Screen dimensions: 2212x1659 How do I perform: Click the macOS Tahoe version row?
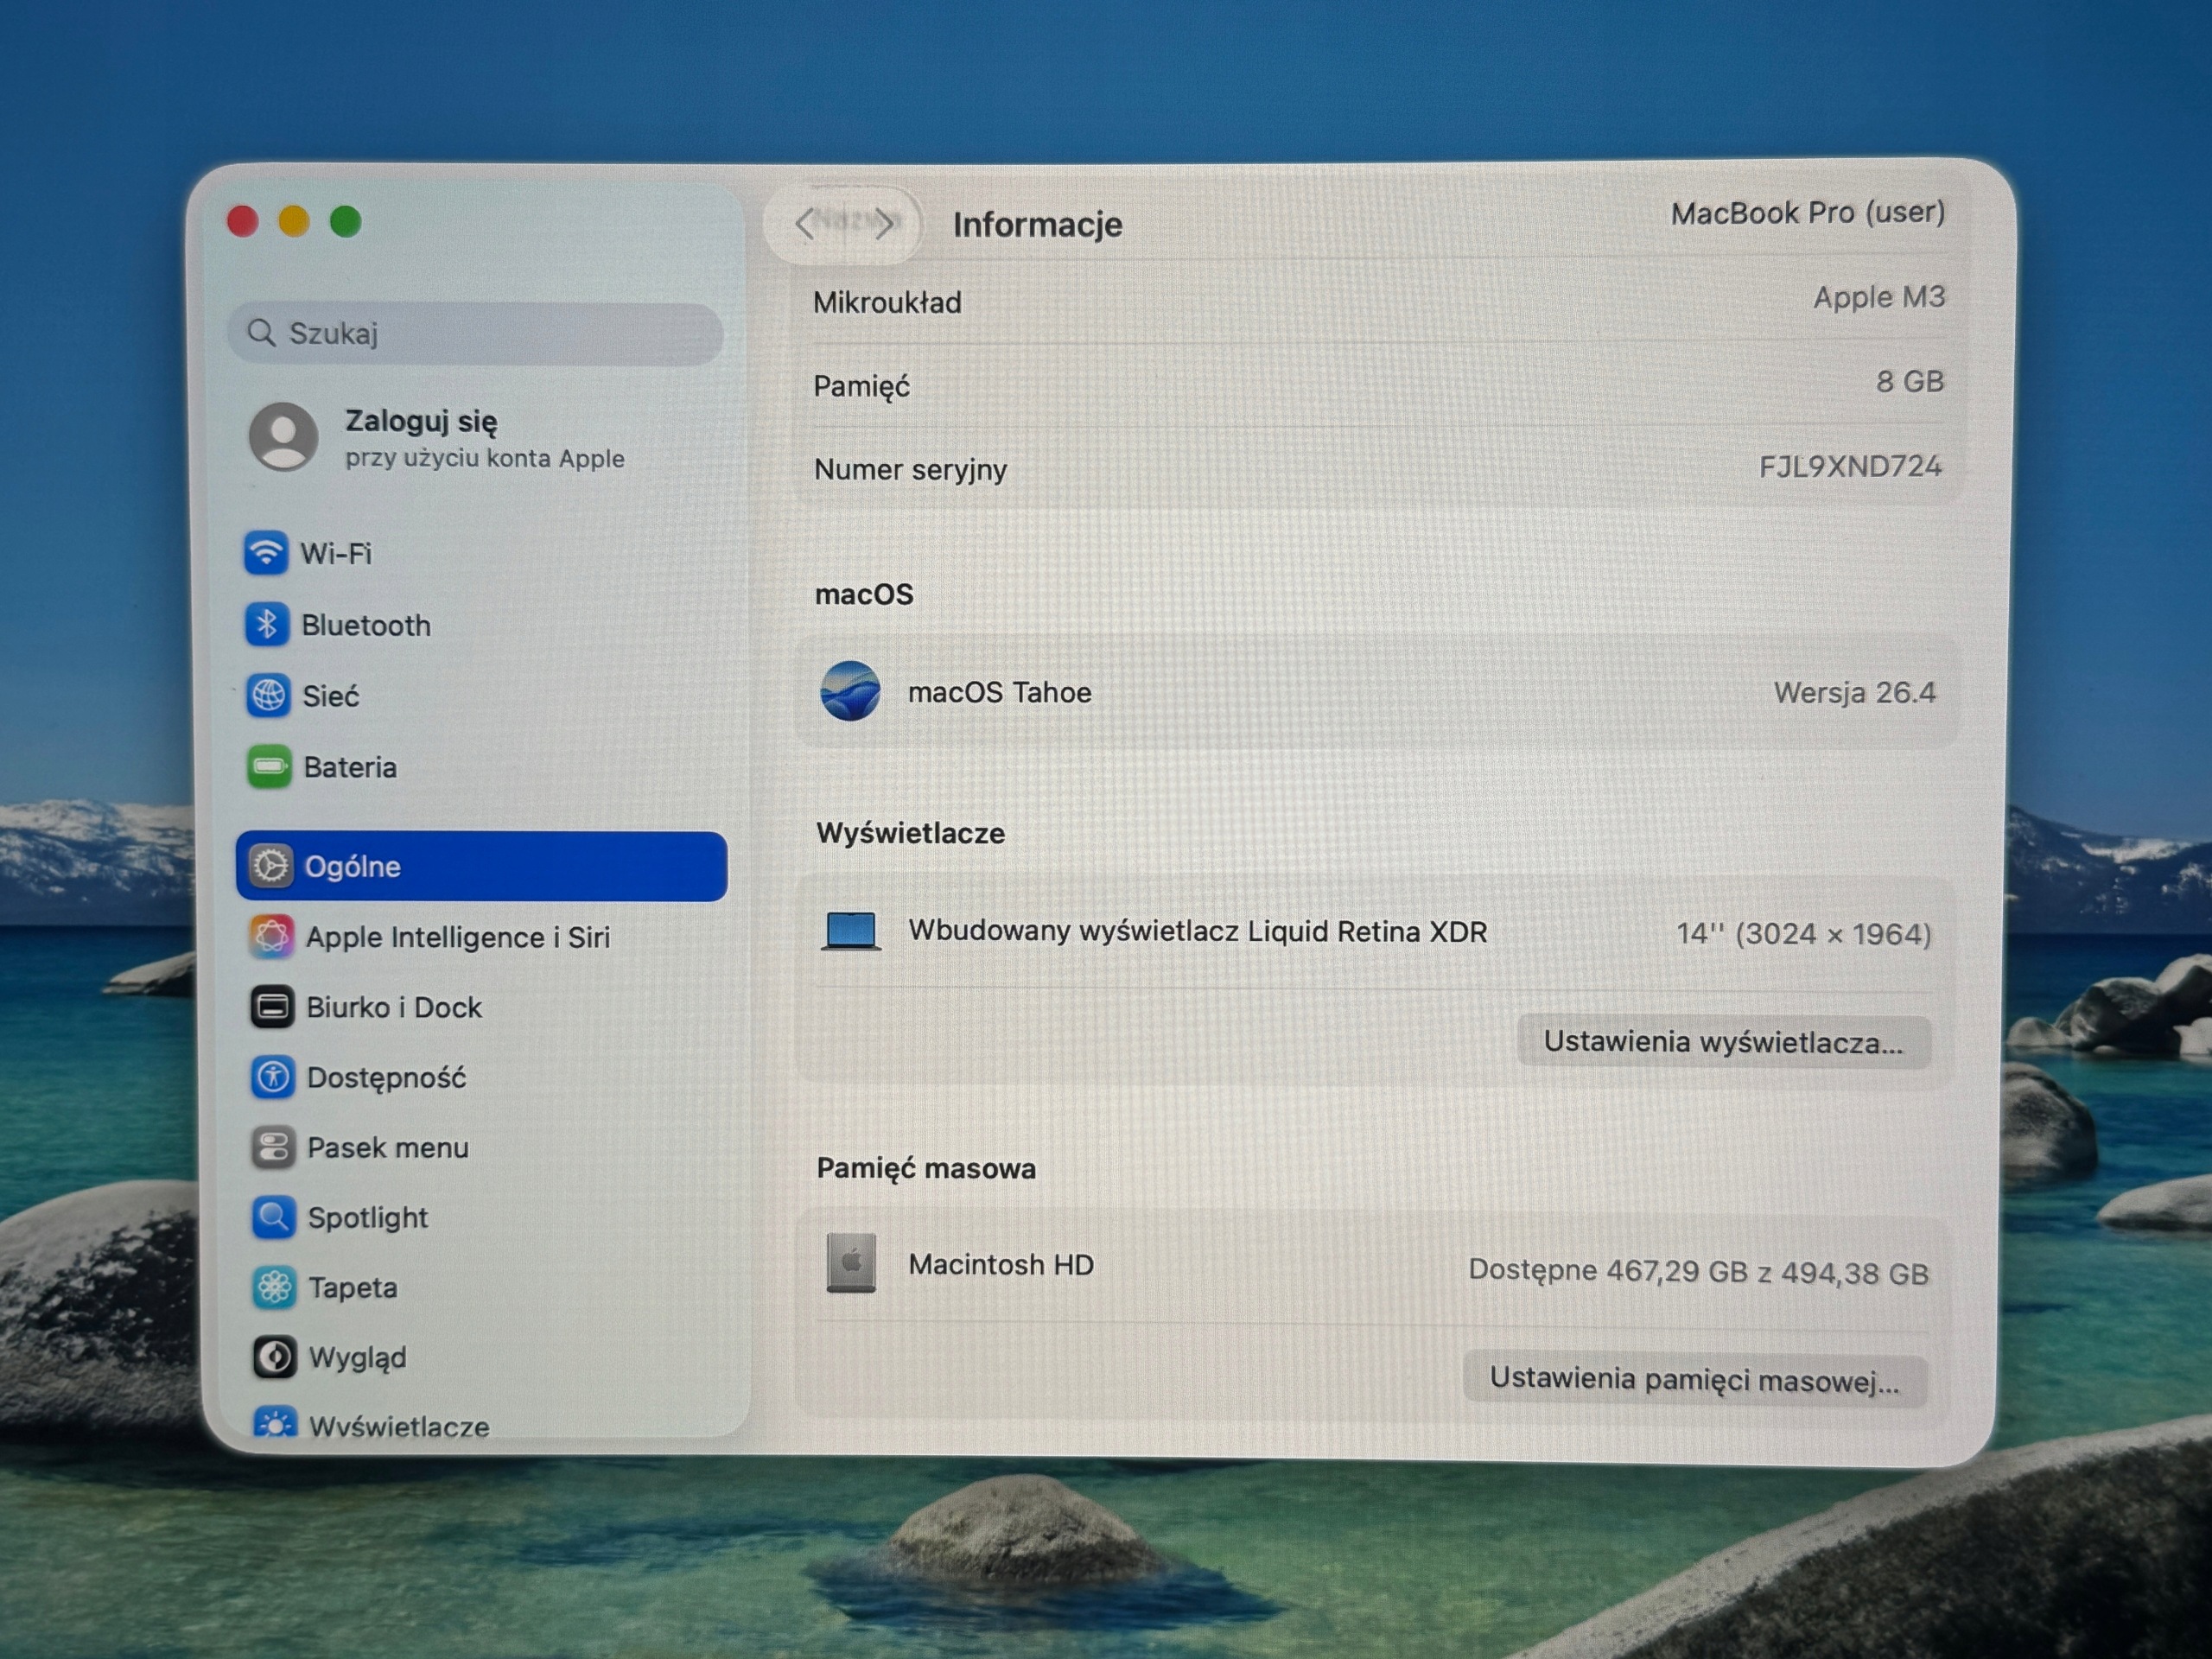(1376, 692)
